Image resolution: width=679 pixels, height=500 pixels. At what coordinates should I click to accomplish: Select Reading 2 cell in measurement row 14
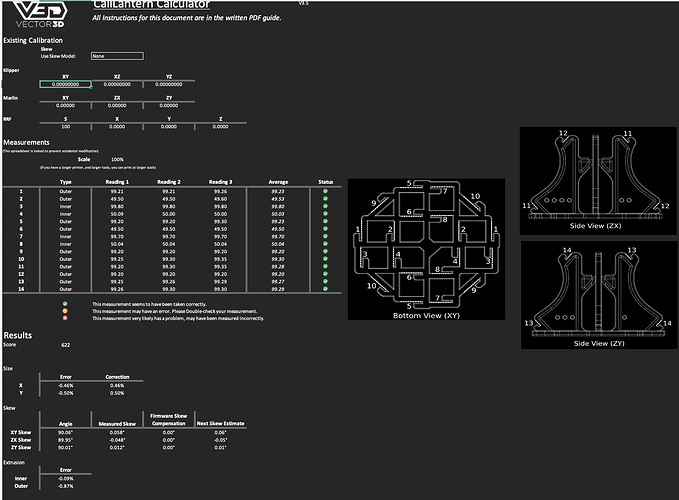pos(169,289)
